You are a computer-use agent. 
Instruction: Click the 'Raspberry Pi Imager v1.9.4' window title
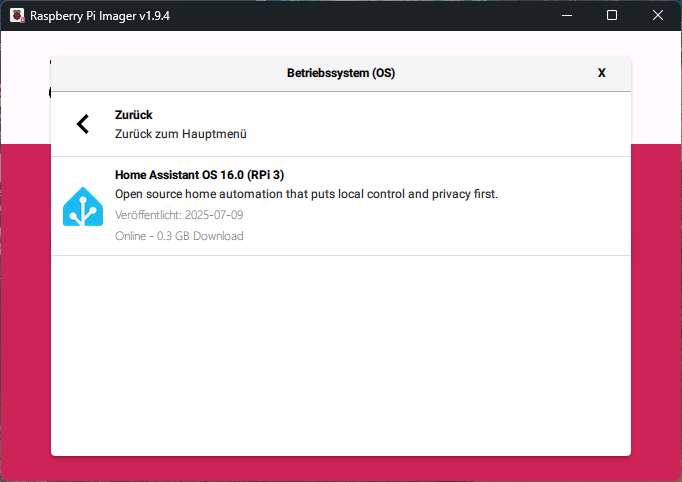pyautogui.click(x=100, y=16)
